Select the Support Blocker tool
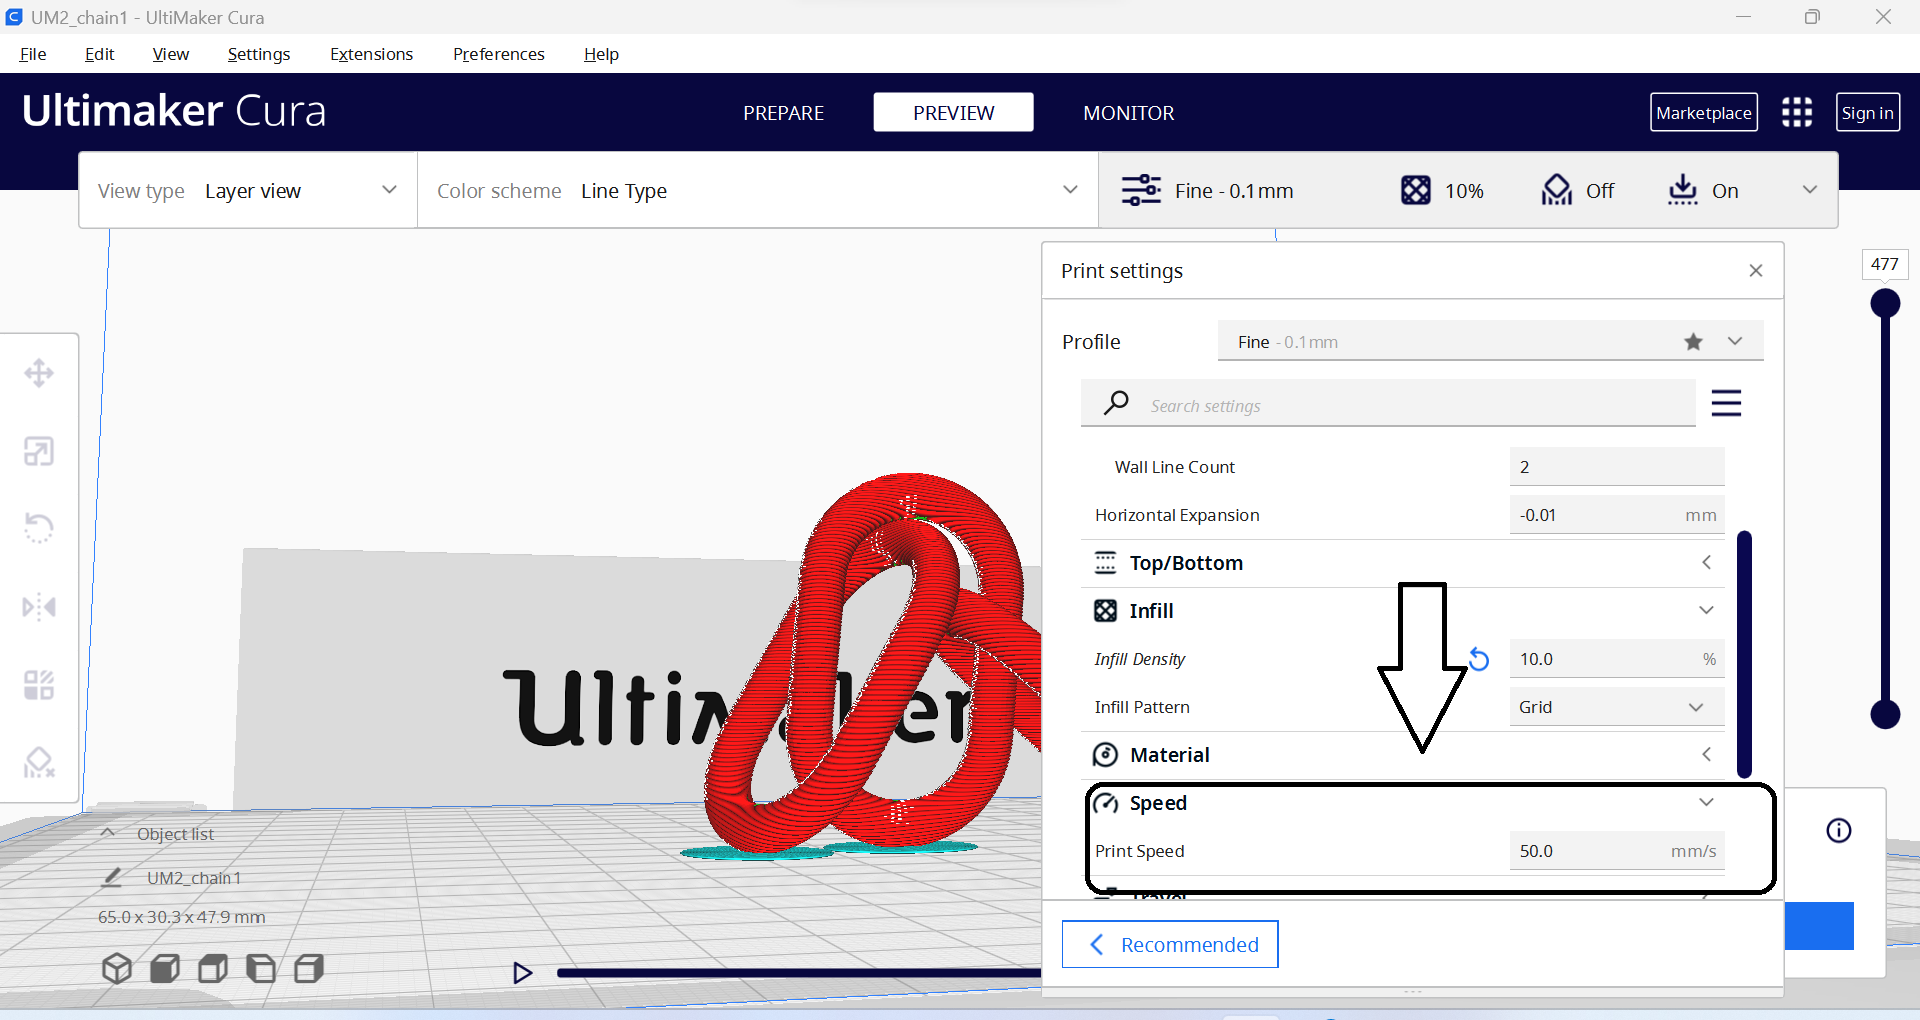The image size is (1920, 1020). (x=39, y=763)
